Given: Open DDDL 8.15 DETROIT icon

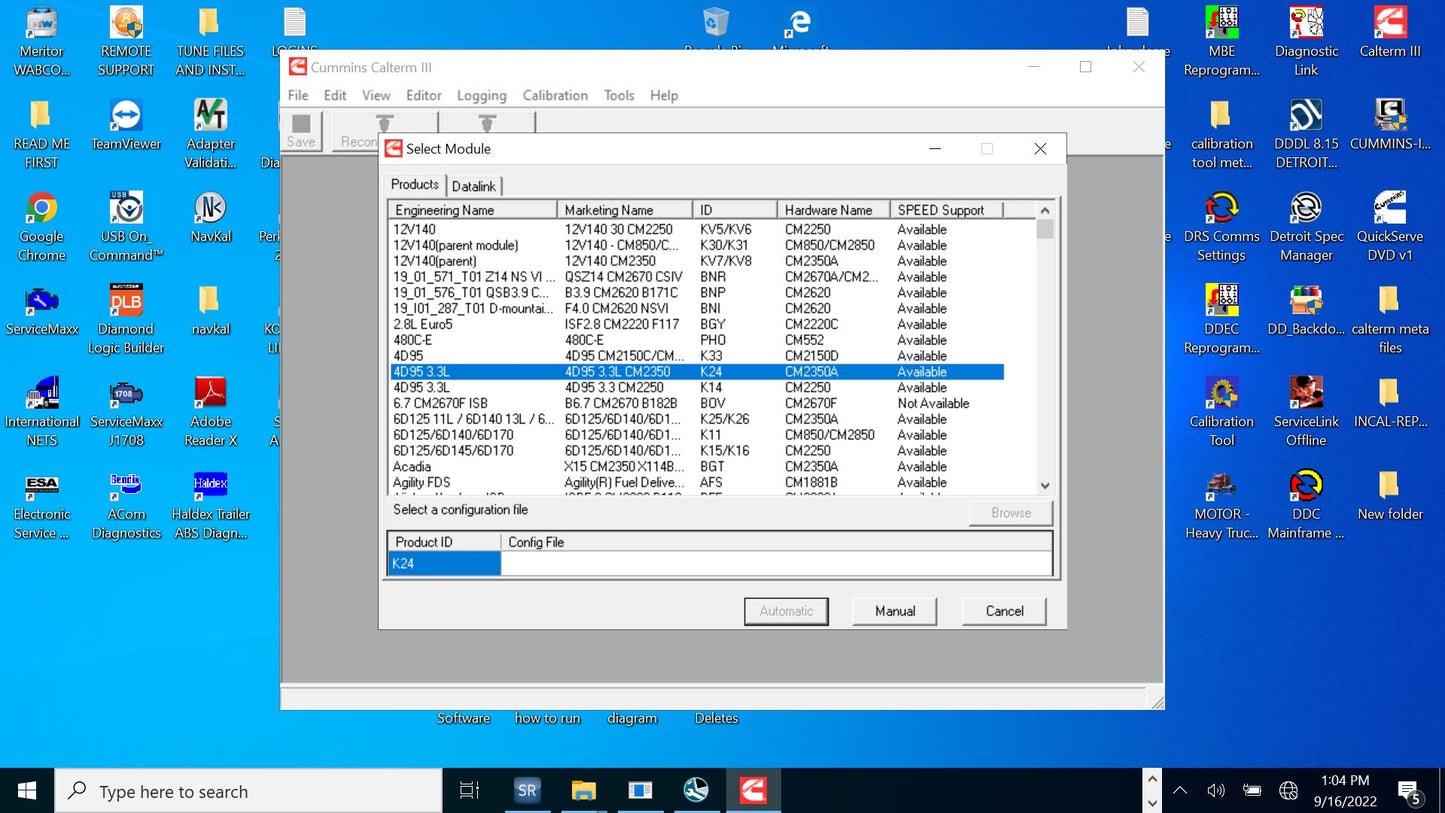Looking at the screenshot, I should [x=1306, y=134].
